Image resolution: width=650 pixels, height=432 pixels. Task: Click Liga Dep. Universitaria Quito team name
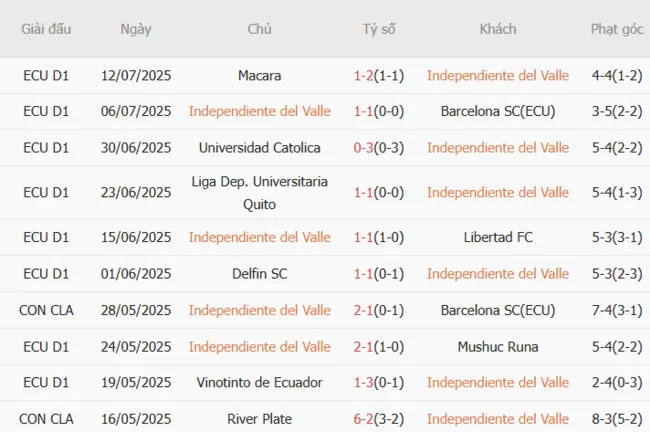tap(260, 192)
